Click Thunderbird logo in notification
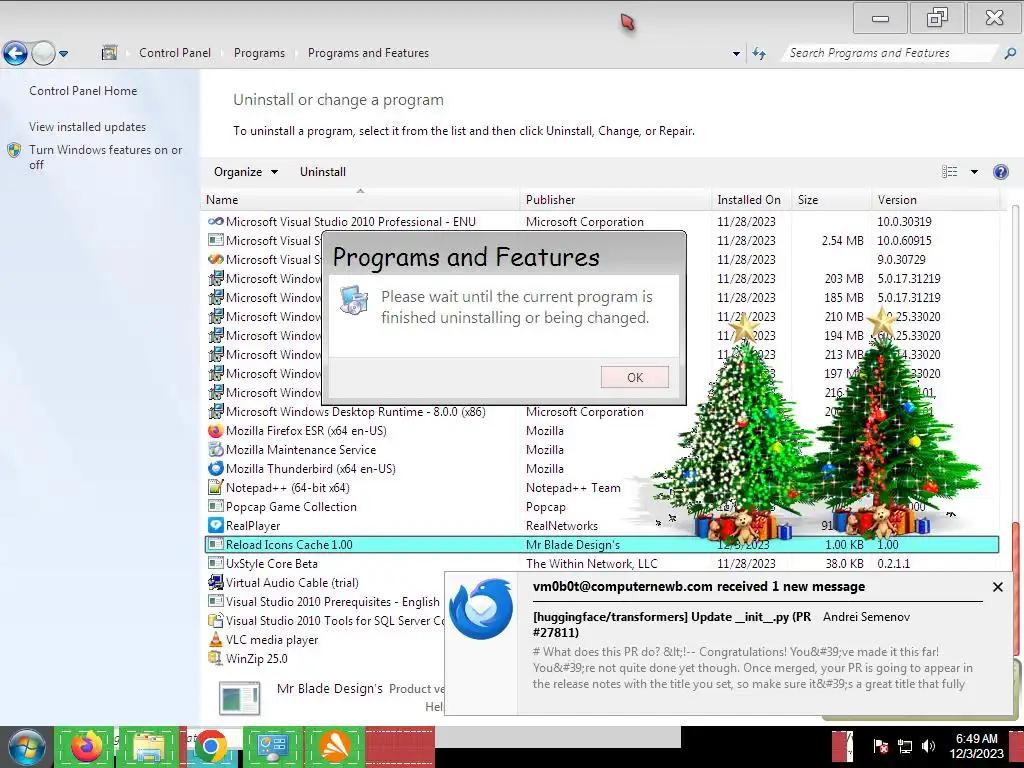Screen dimensions: 1024x768 482,609
